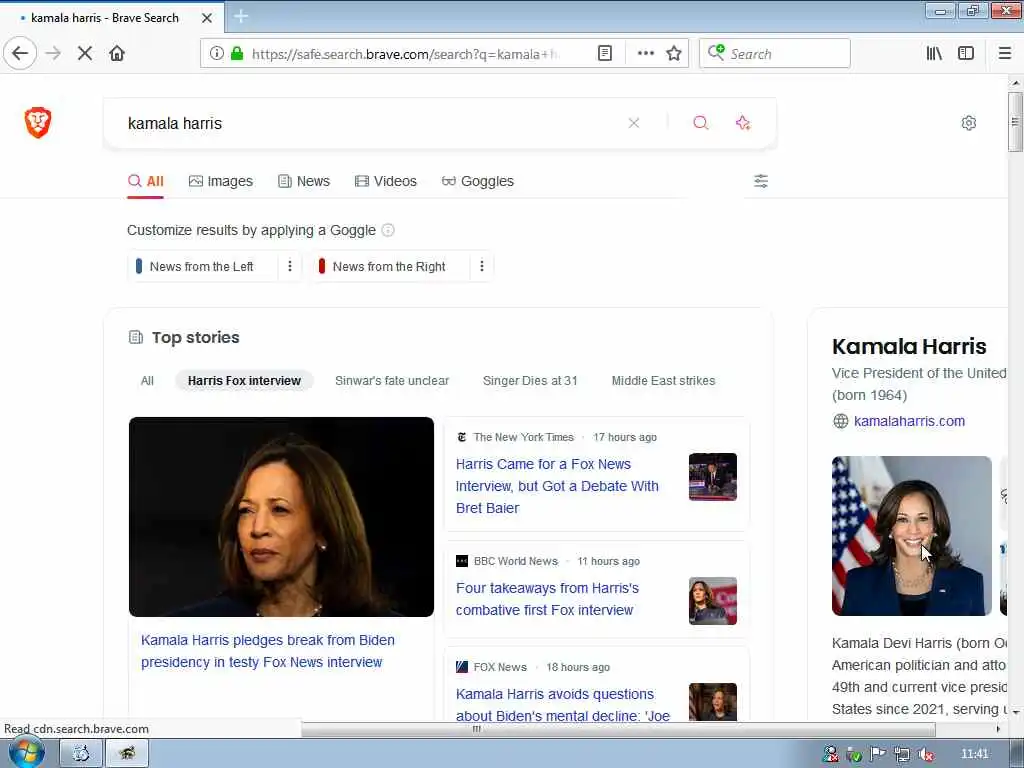Open News from the Left options menu
This screenshot has width=1024, height=768.
pos(290,266)
